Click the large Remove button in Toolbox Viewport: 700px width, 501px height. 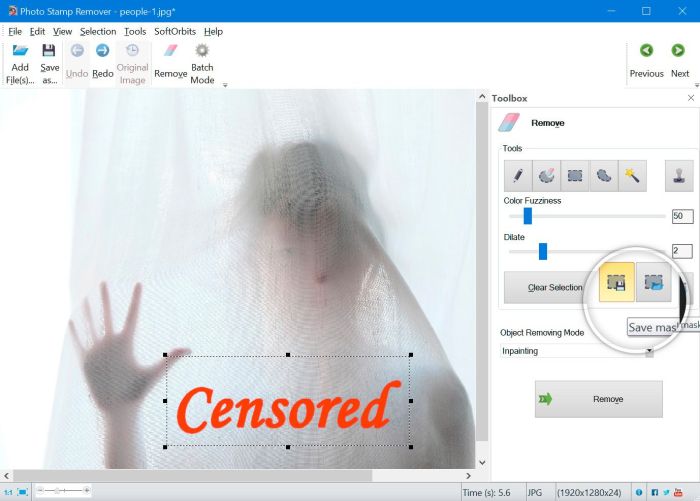pyautogui.click(x=599, y=399)
